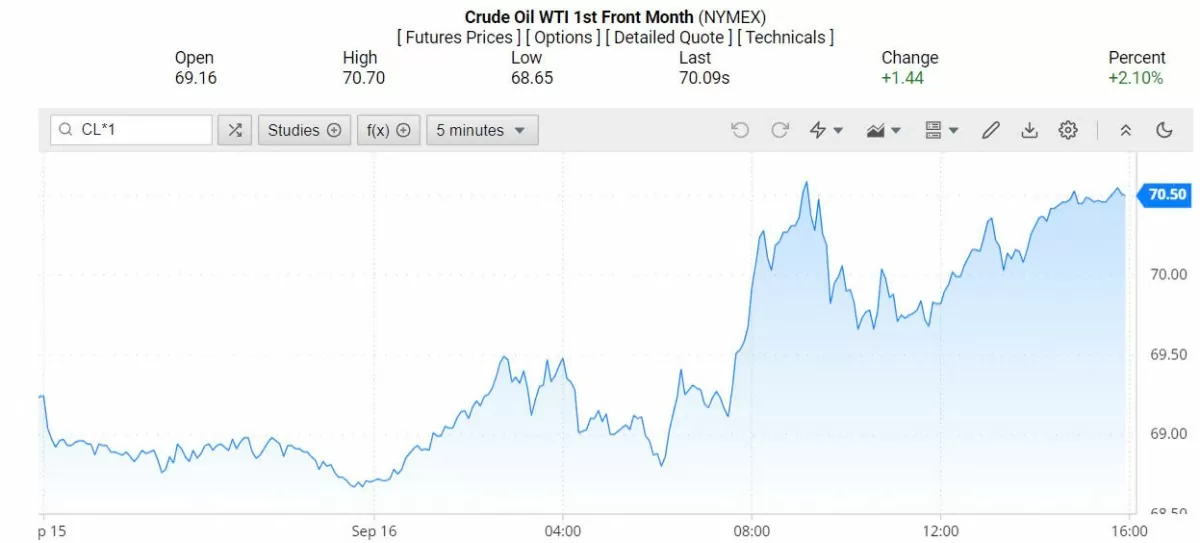The image size is (1200, 543).
Task: Open the chart type area icon
Action: click(884, 130)
